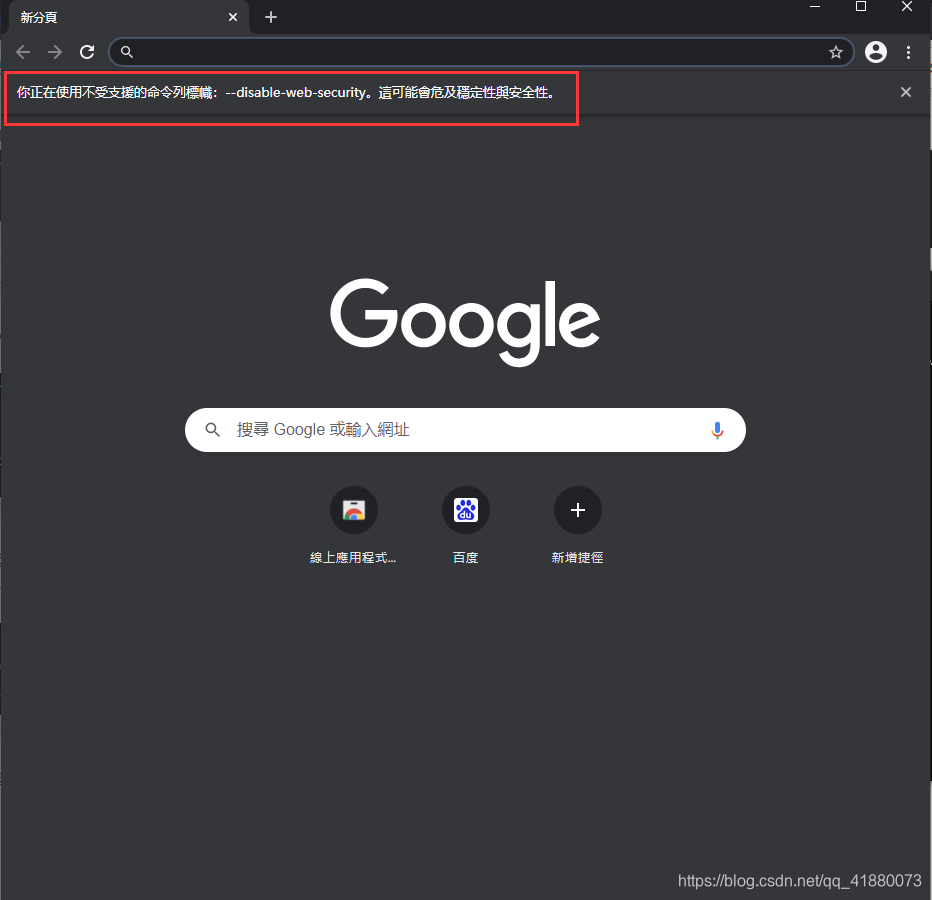The image size is (932, 900).
Task: Click the browser back arrow
Action: point(23,52)
